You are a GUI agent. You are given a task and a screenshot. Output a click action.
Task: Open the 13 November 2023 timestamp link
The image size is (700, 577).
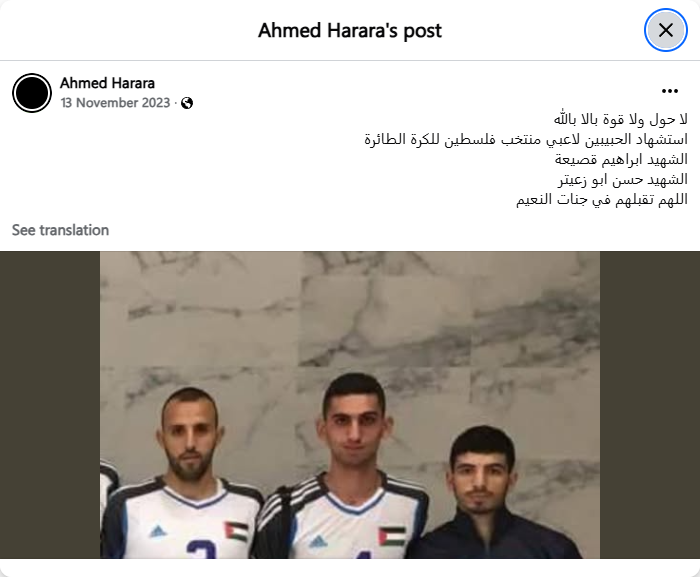click(115, 103)
